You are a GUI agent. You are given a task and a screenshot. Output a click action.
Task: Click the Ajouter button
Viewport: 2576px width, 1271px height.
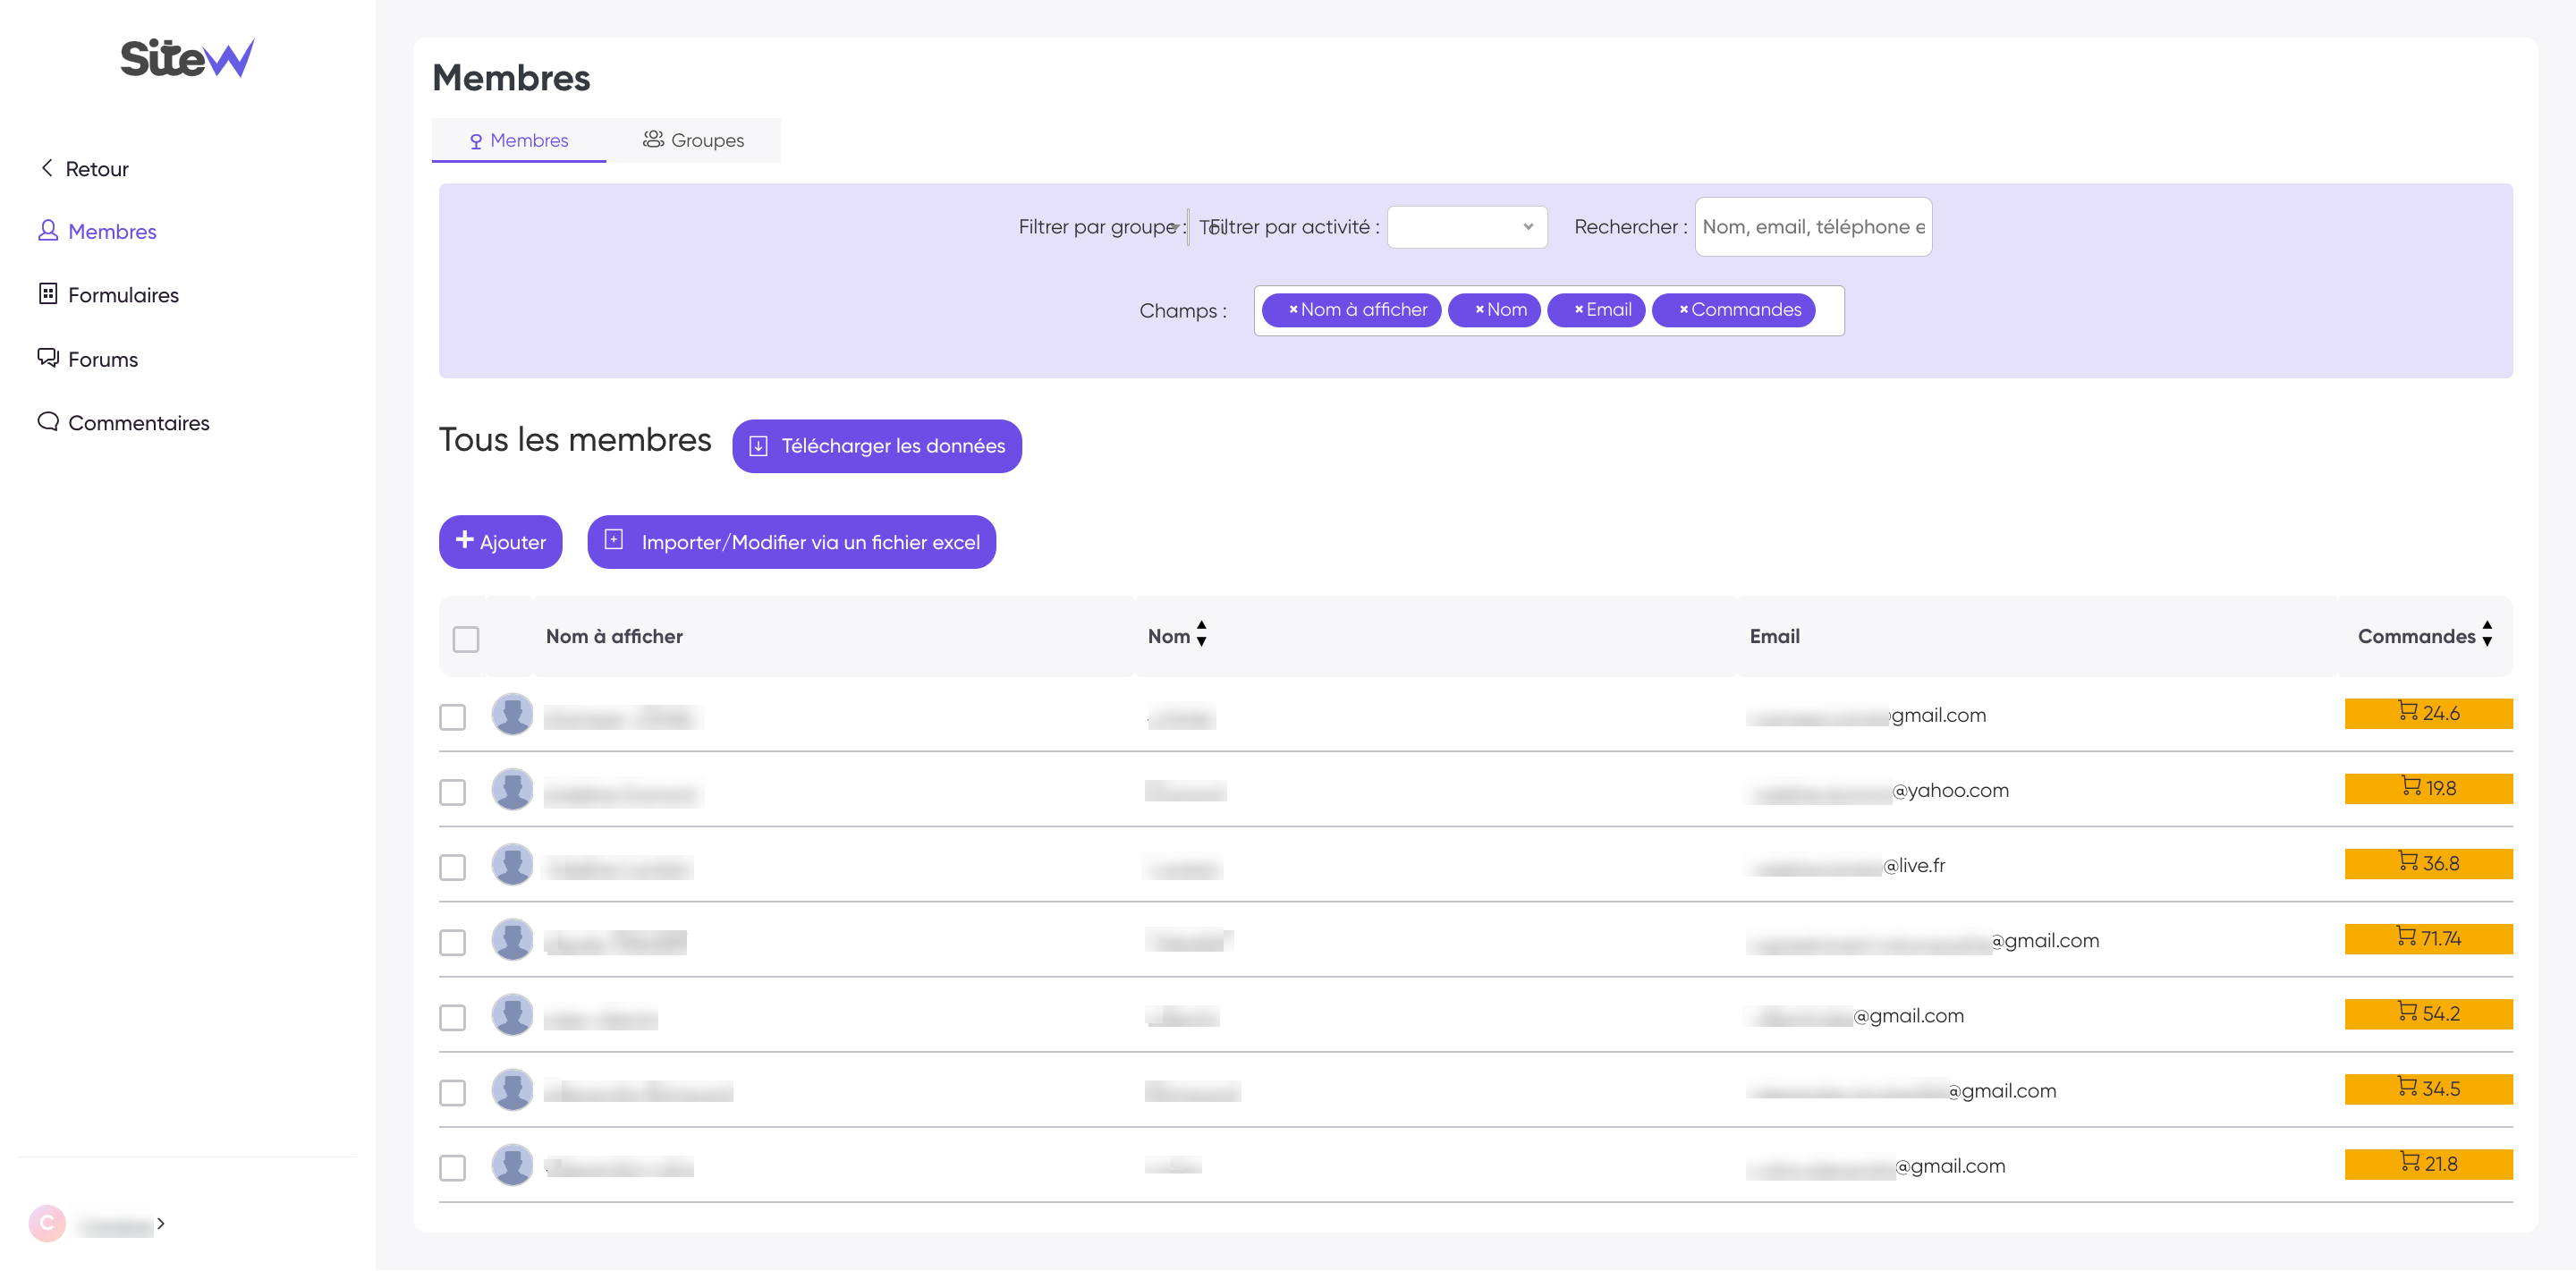pyautogui.click(x=500, y=542)
